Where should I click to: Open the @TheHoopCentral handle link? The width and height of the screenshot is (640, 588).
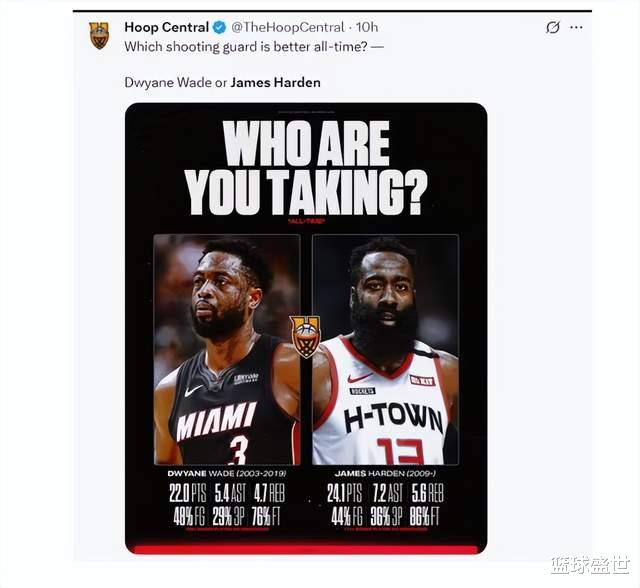(288, 27)
